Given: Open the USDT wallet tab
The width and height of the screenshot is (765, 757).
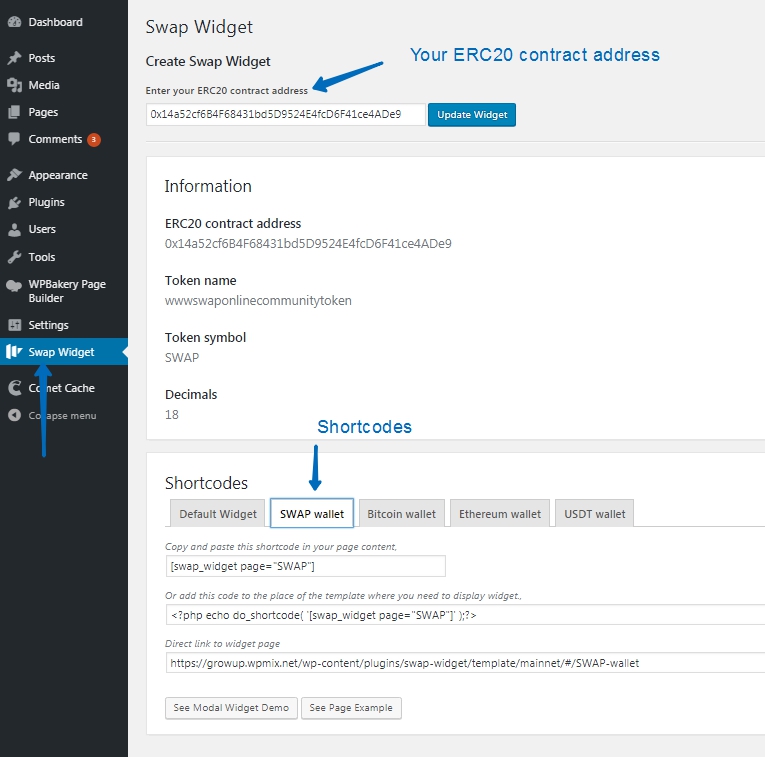Looking at the screenshot, I should [x=594, y=514].
